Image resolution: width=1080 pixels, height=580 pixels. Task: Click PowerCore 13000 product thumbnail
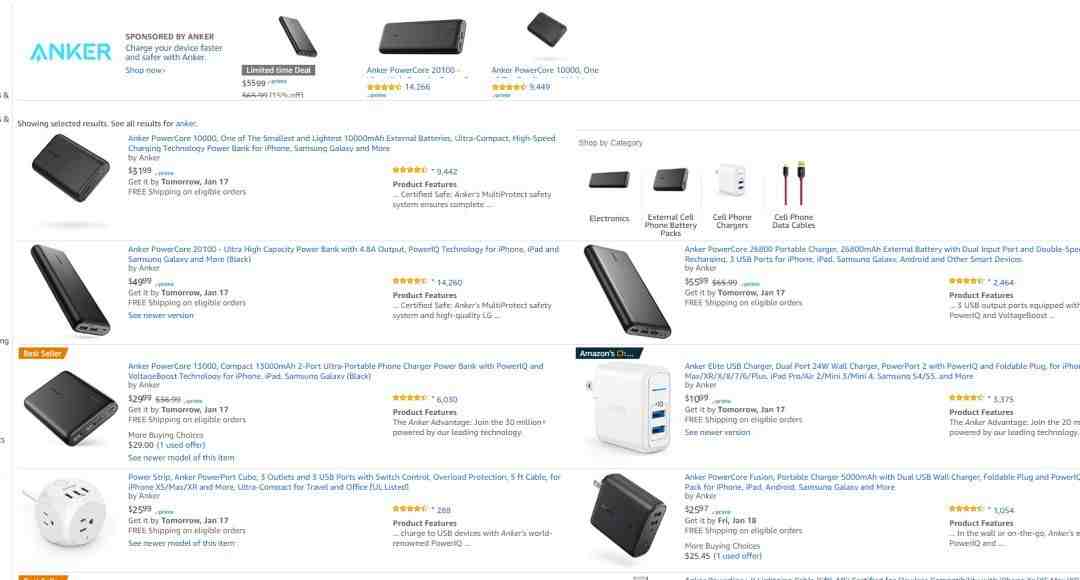click(71, 408)
